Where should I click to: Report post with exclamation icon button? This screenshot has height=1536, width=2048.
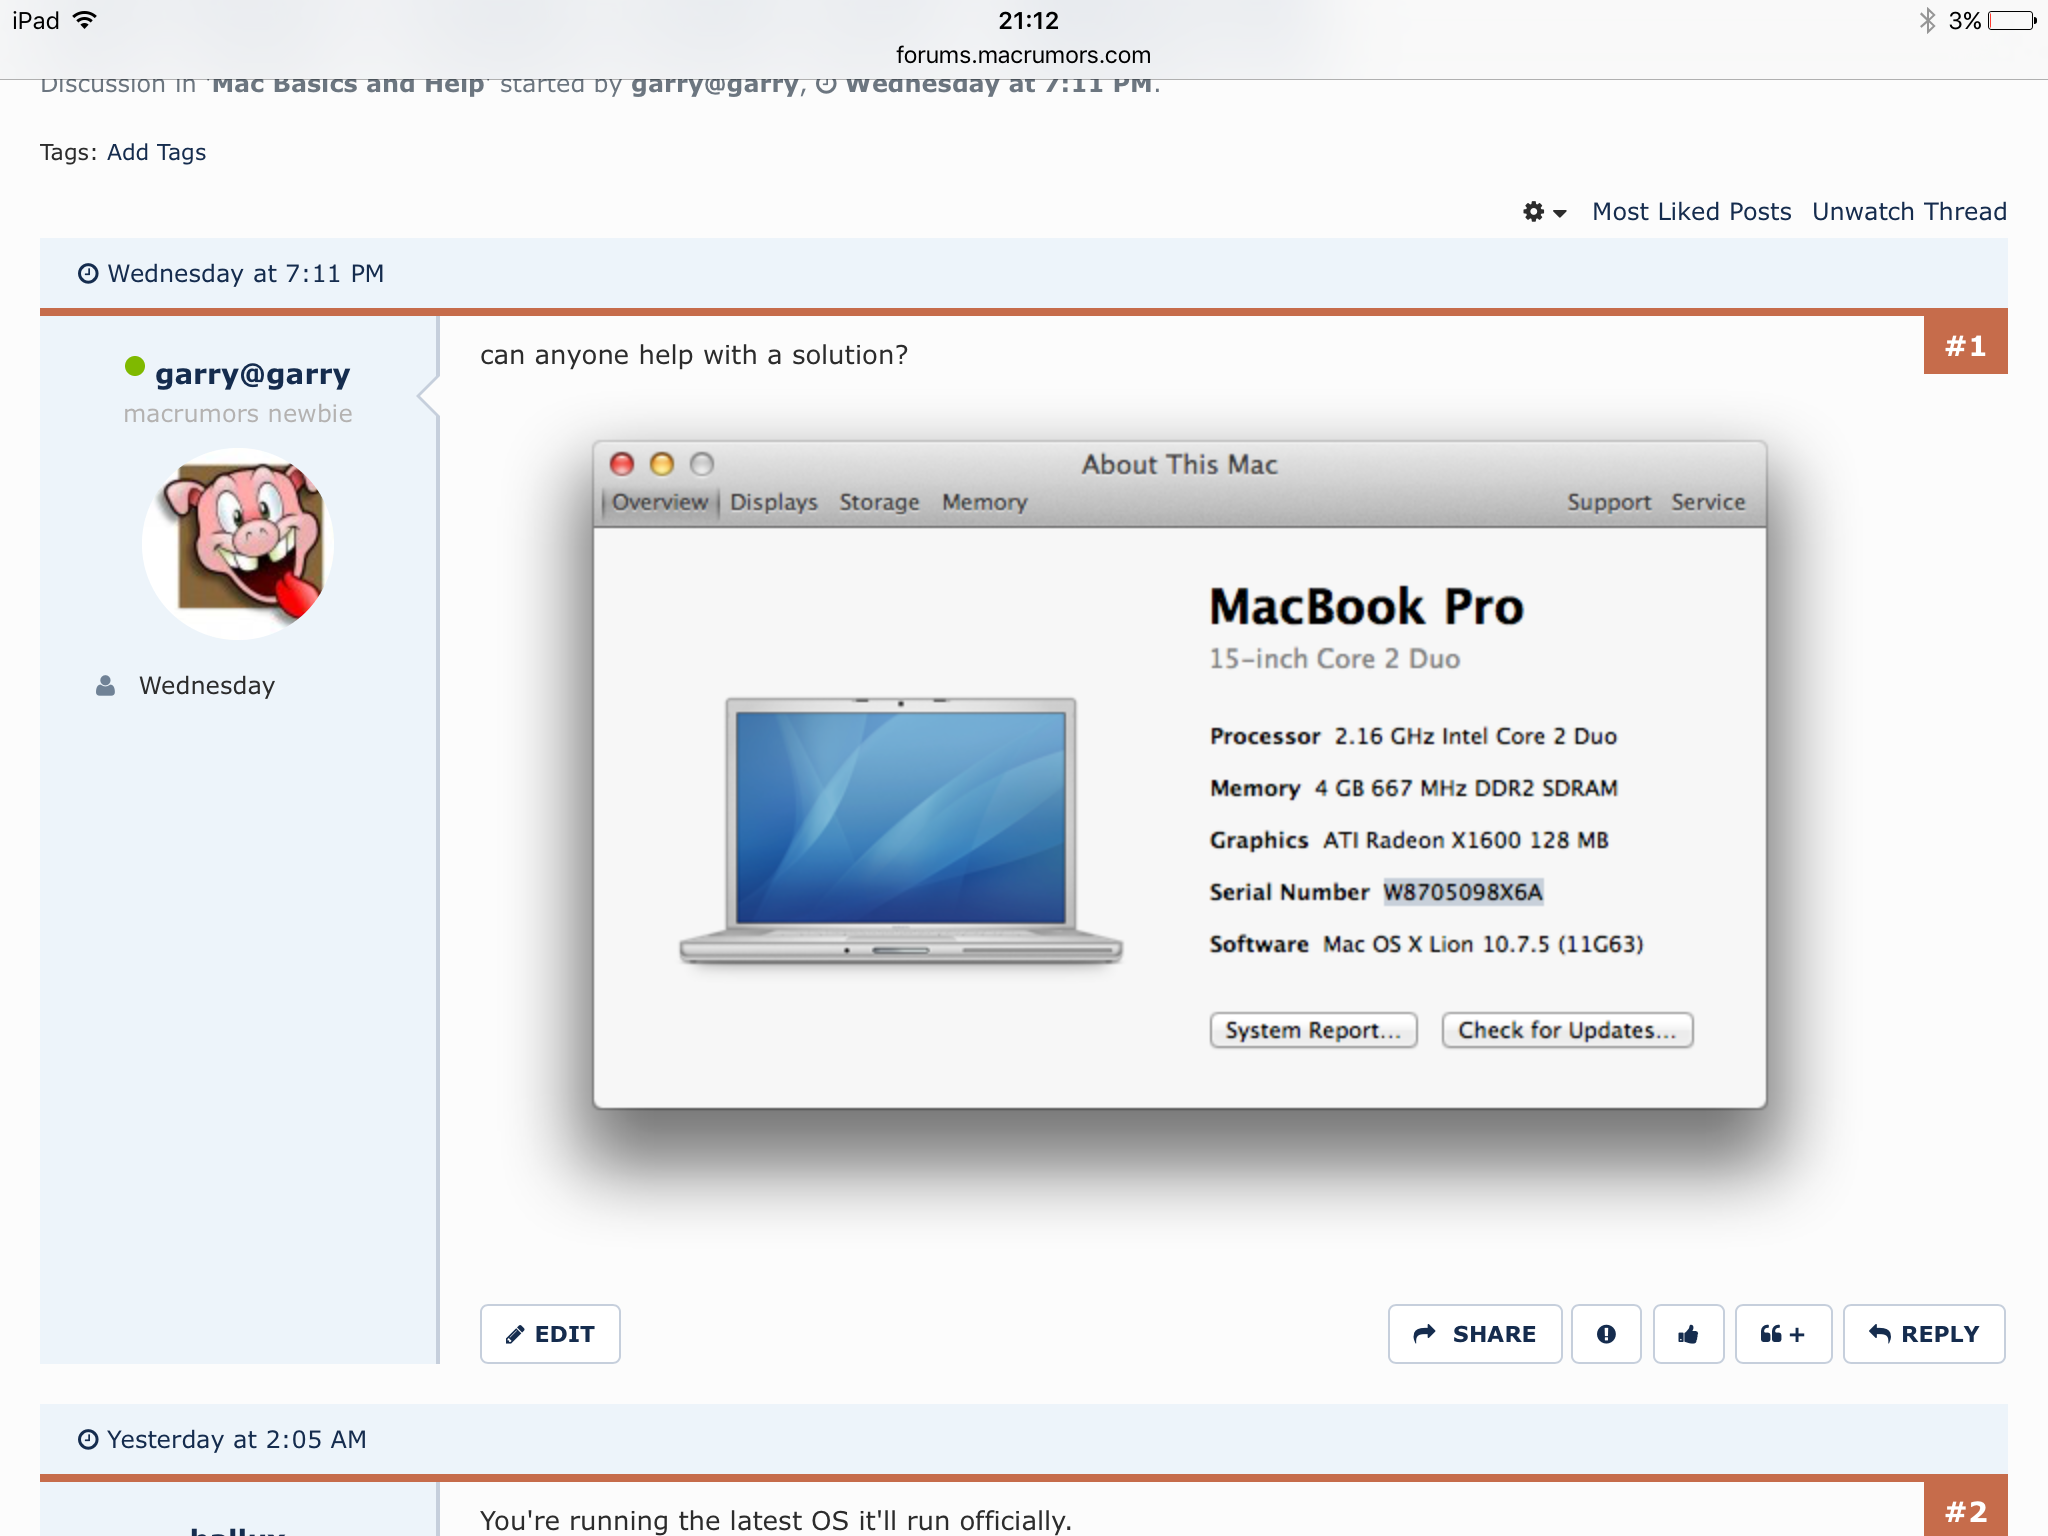tap(1606, 1334)
